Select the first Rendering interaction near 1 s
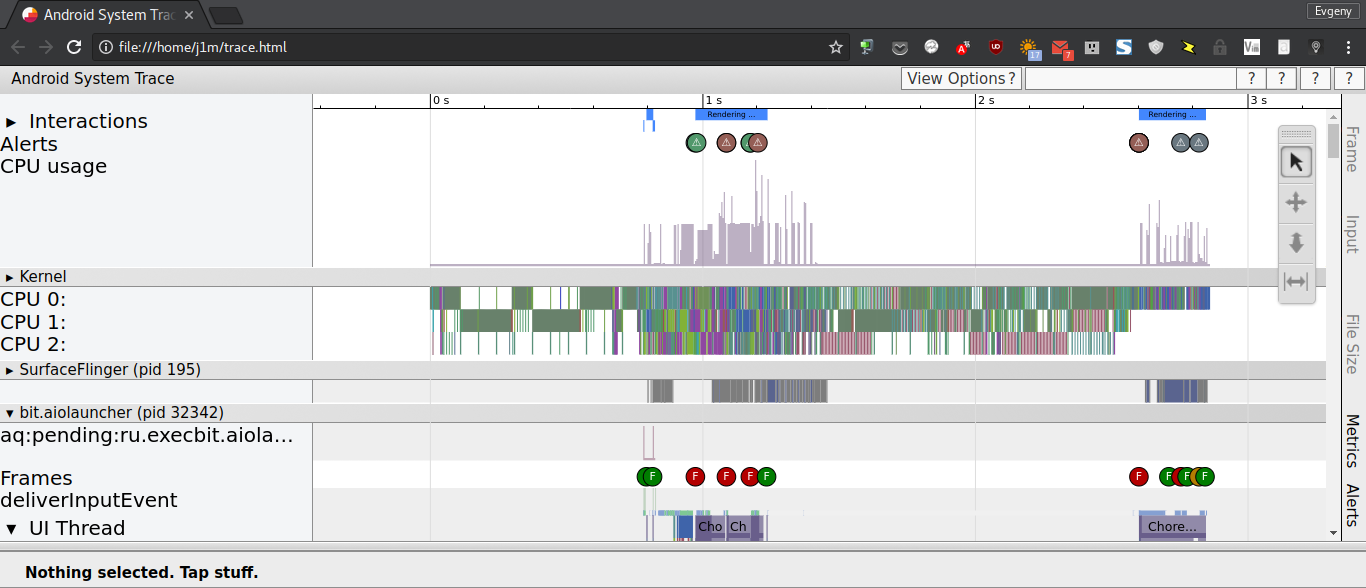This screenshot has height=588, width=1366. pos(731,114)
